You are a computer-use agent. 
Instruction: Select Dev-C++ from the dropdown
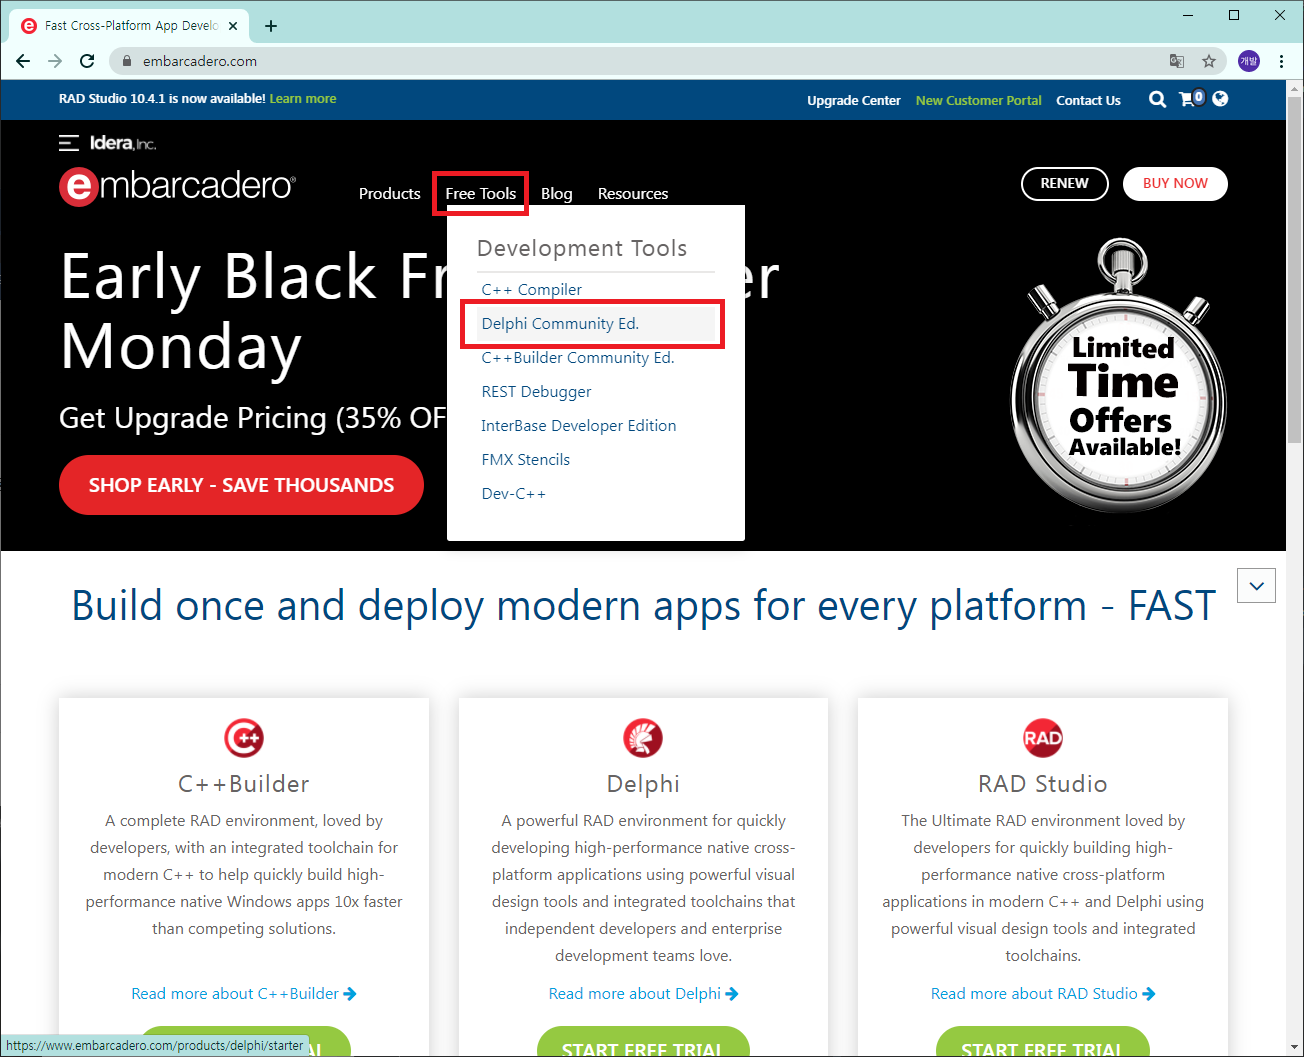point(514,494)
